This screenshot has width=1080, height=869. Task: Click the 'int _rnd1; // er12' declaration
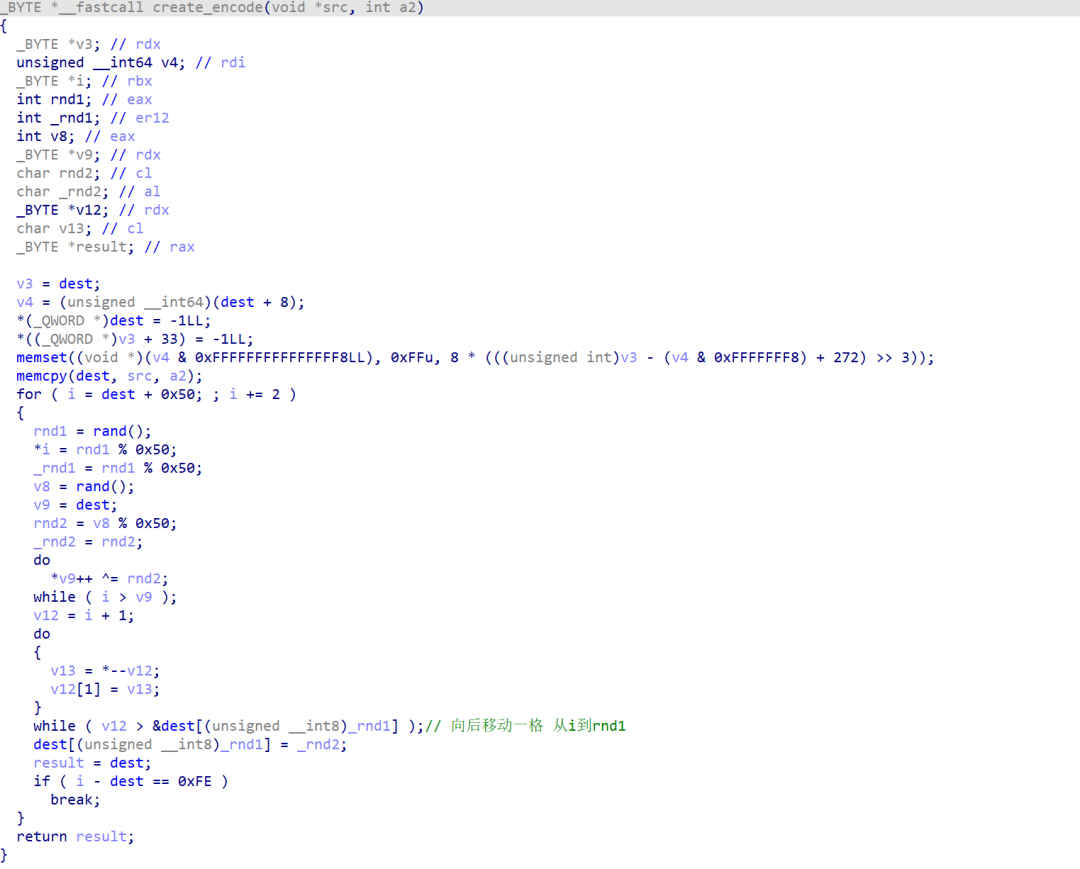92,118
